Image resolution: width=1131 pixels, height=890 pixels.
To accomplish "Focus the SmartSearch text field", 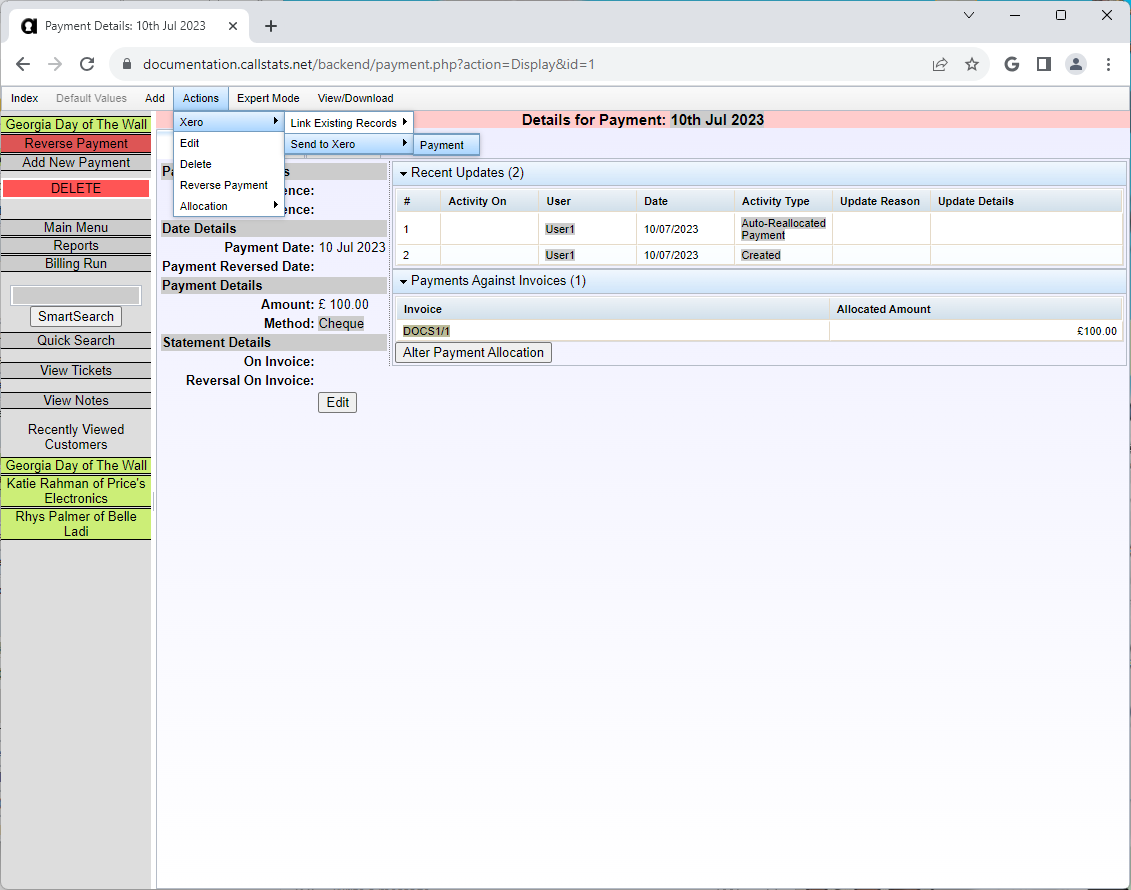I will [x=76, y=295].
